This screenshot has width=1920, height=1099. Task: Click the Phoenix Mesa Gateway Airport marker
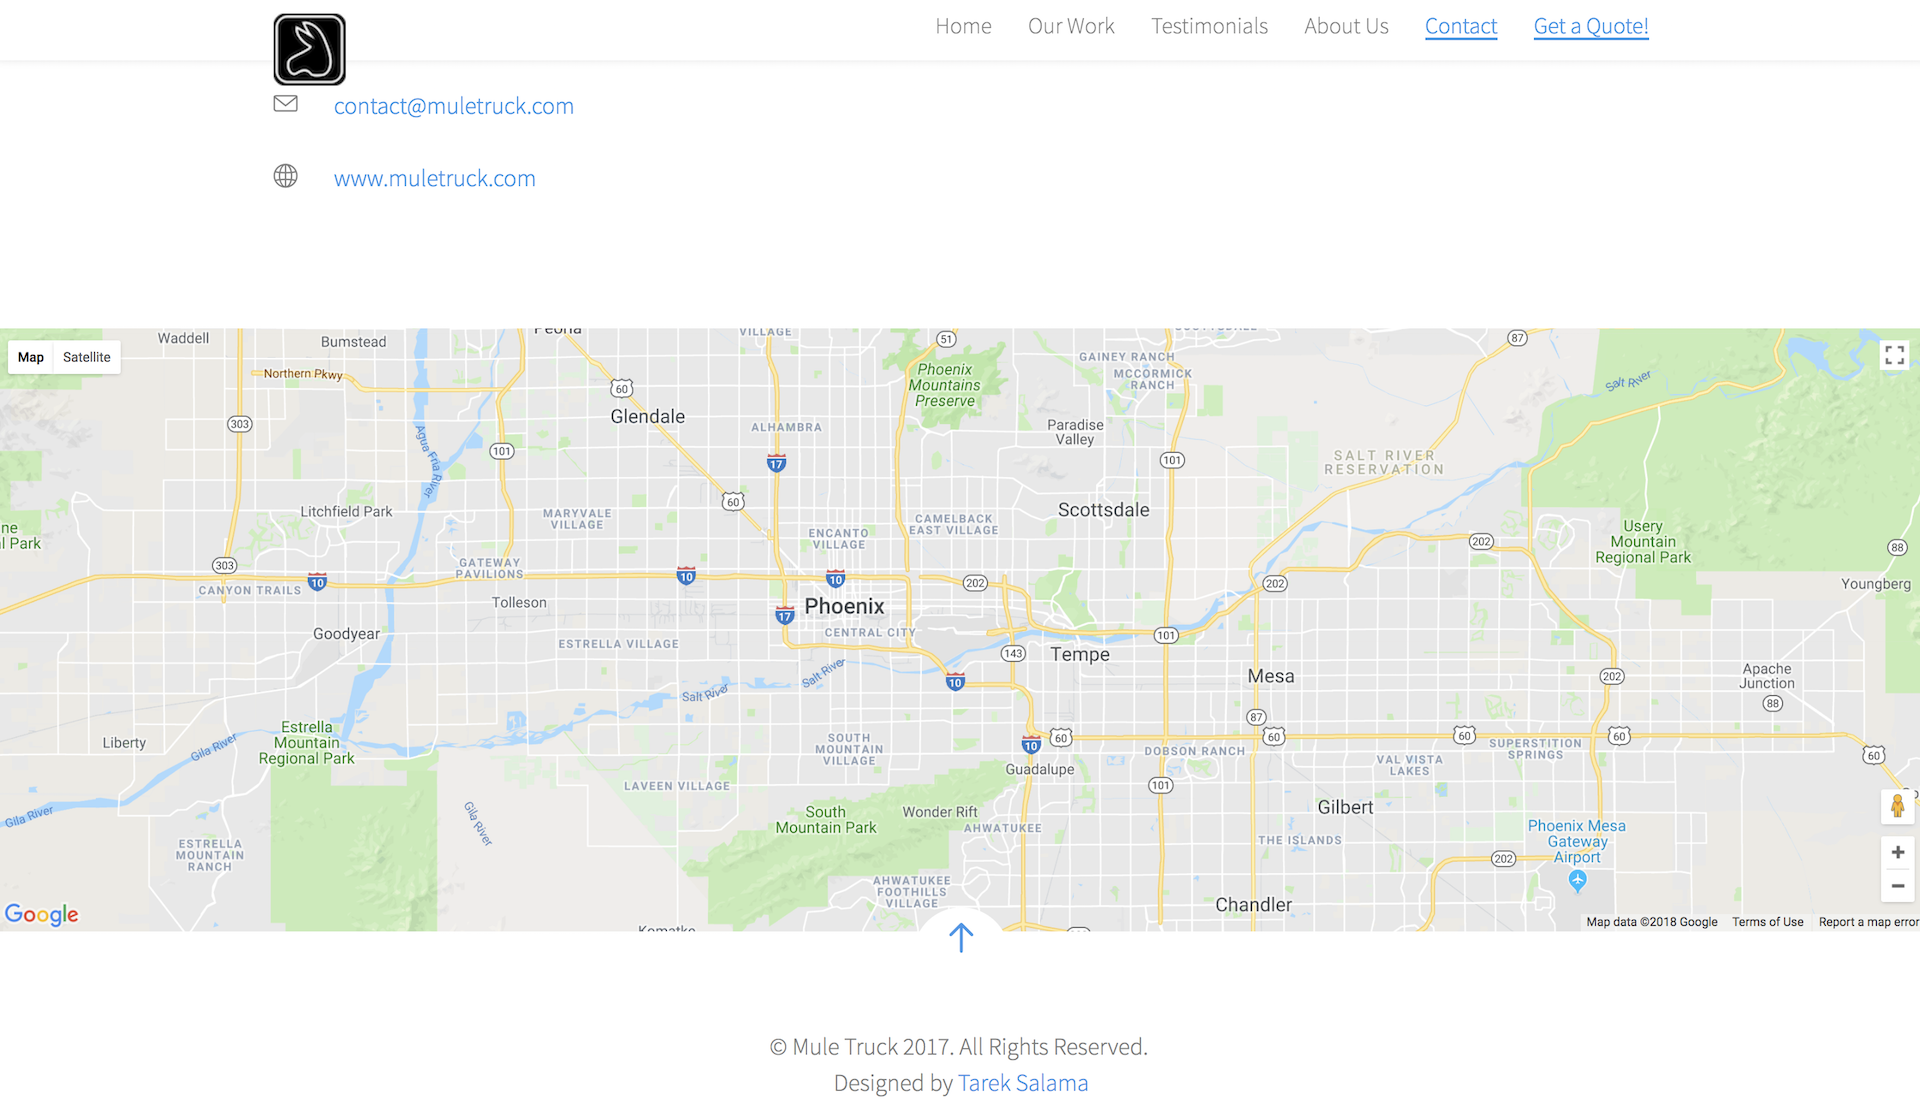pos(1577,879)
